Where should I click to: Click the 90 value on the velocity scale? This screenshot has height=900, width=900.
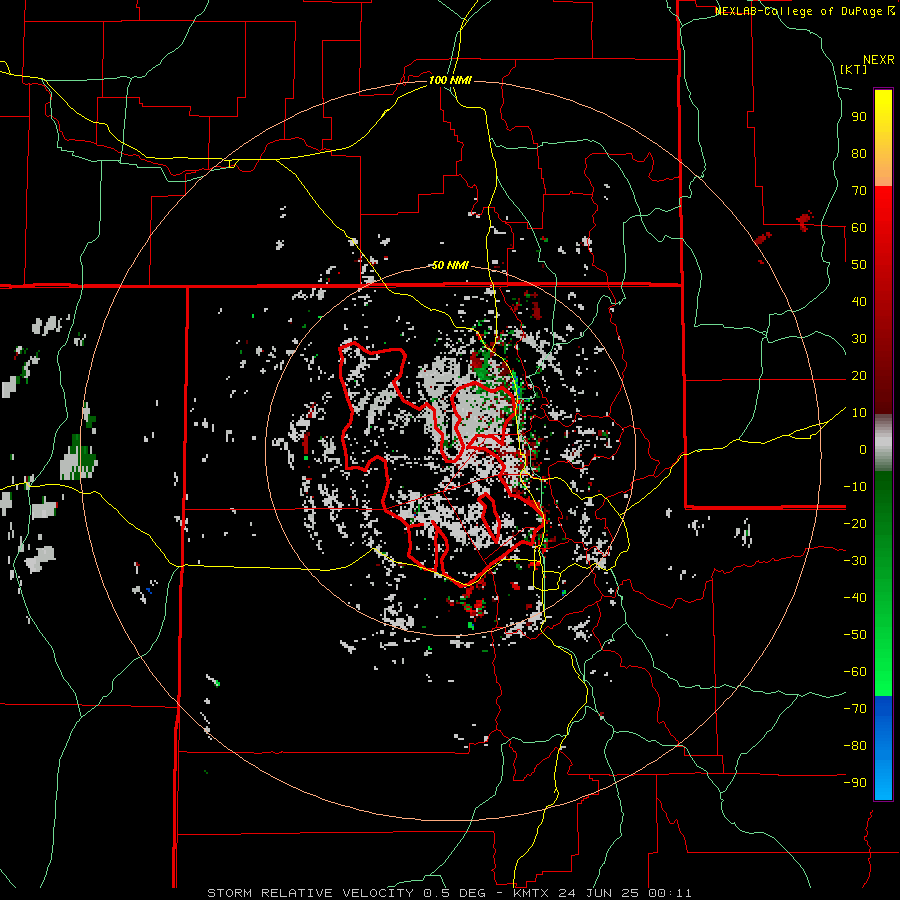point(859,117)
